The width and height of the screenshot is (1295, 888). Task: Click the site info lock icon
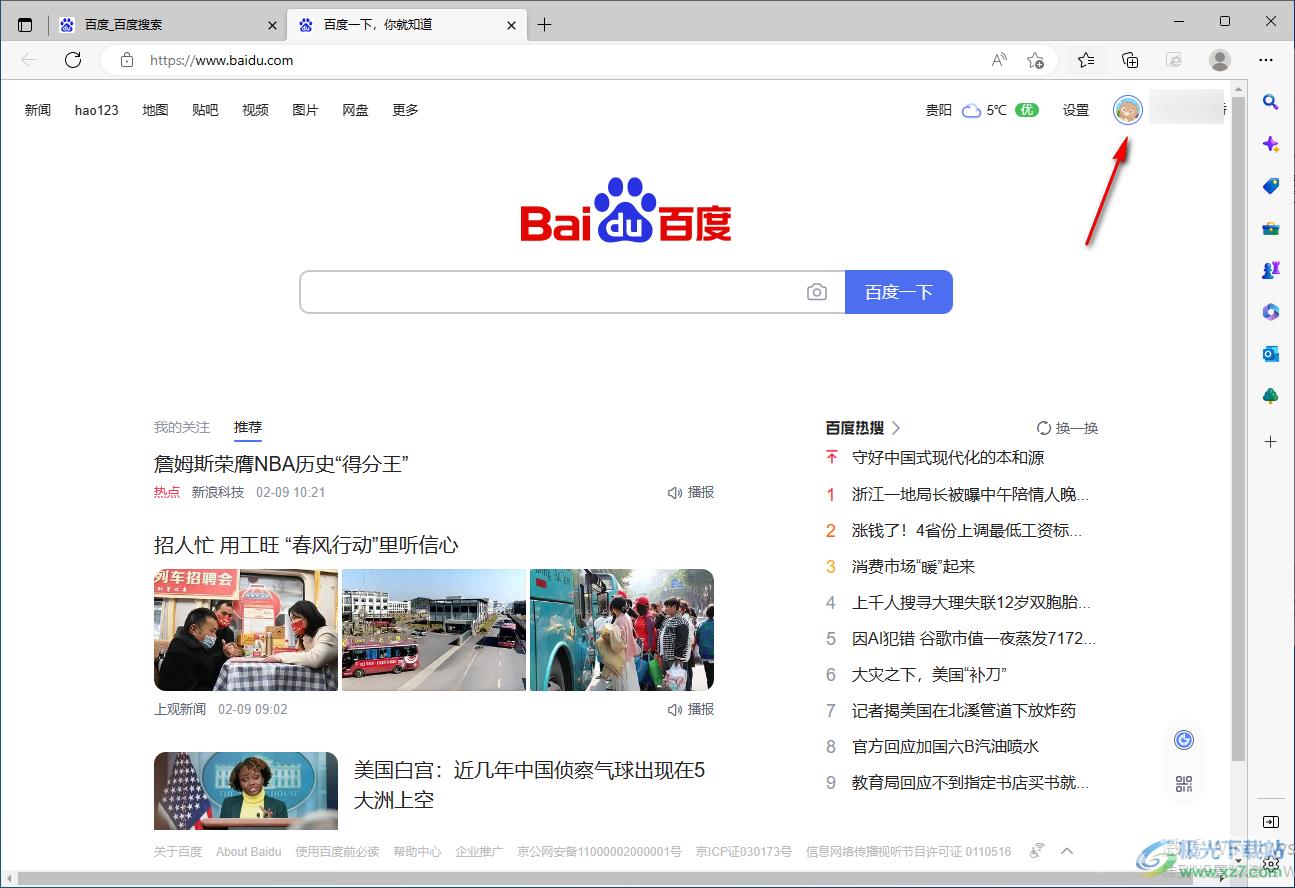pyautogui.click(x=126, y=60)
